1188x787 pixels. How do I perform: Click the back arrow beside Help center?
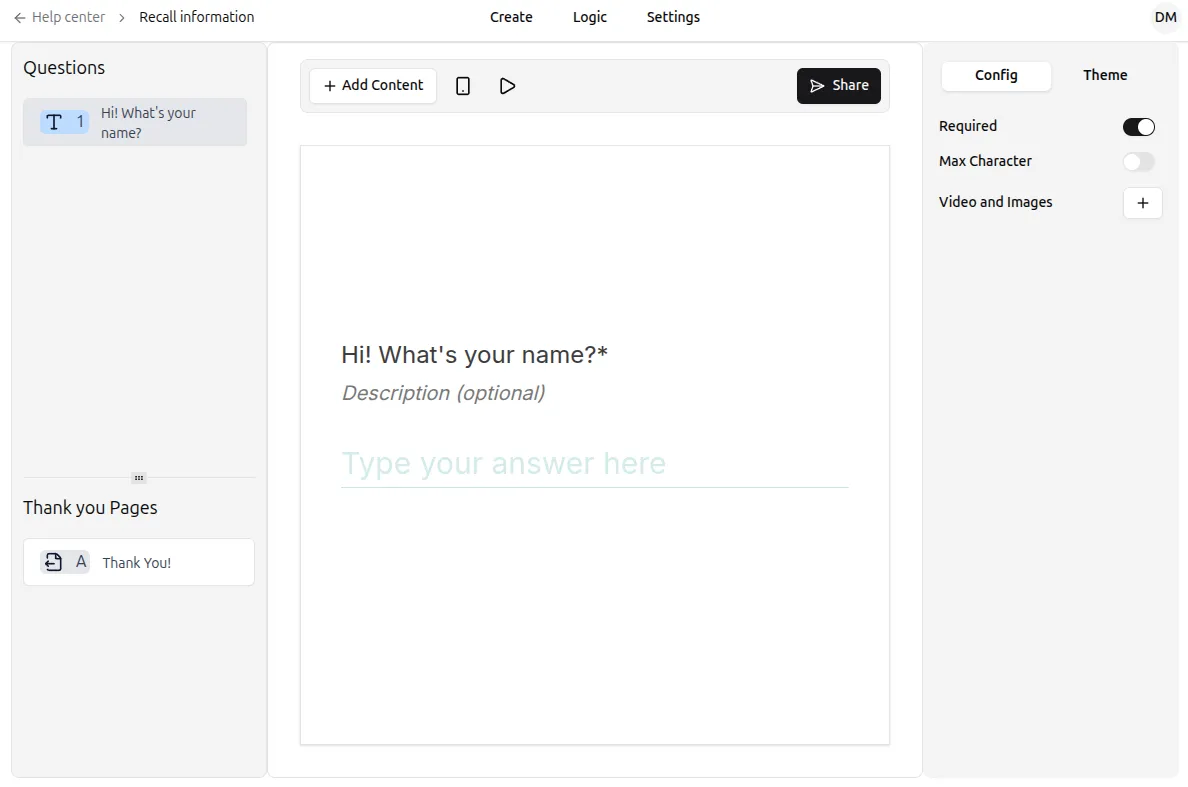pyautogui.click(x=20, y=17)
